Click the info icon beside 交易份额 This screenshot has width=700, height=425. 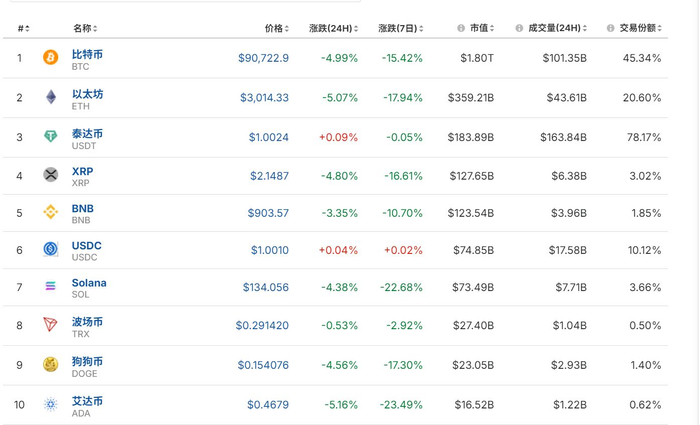[610, 28]
